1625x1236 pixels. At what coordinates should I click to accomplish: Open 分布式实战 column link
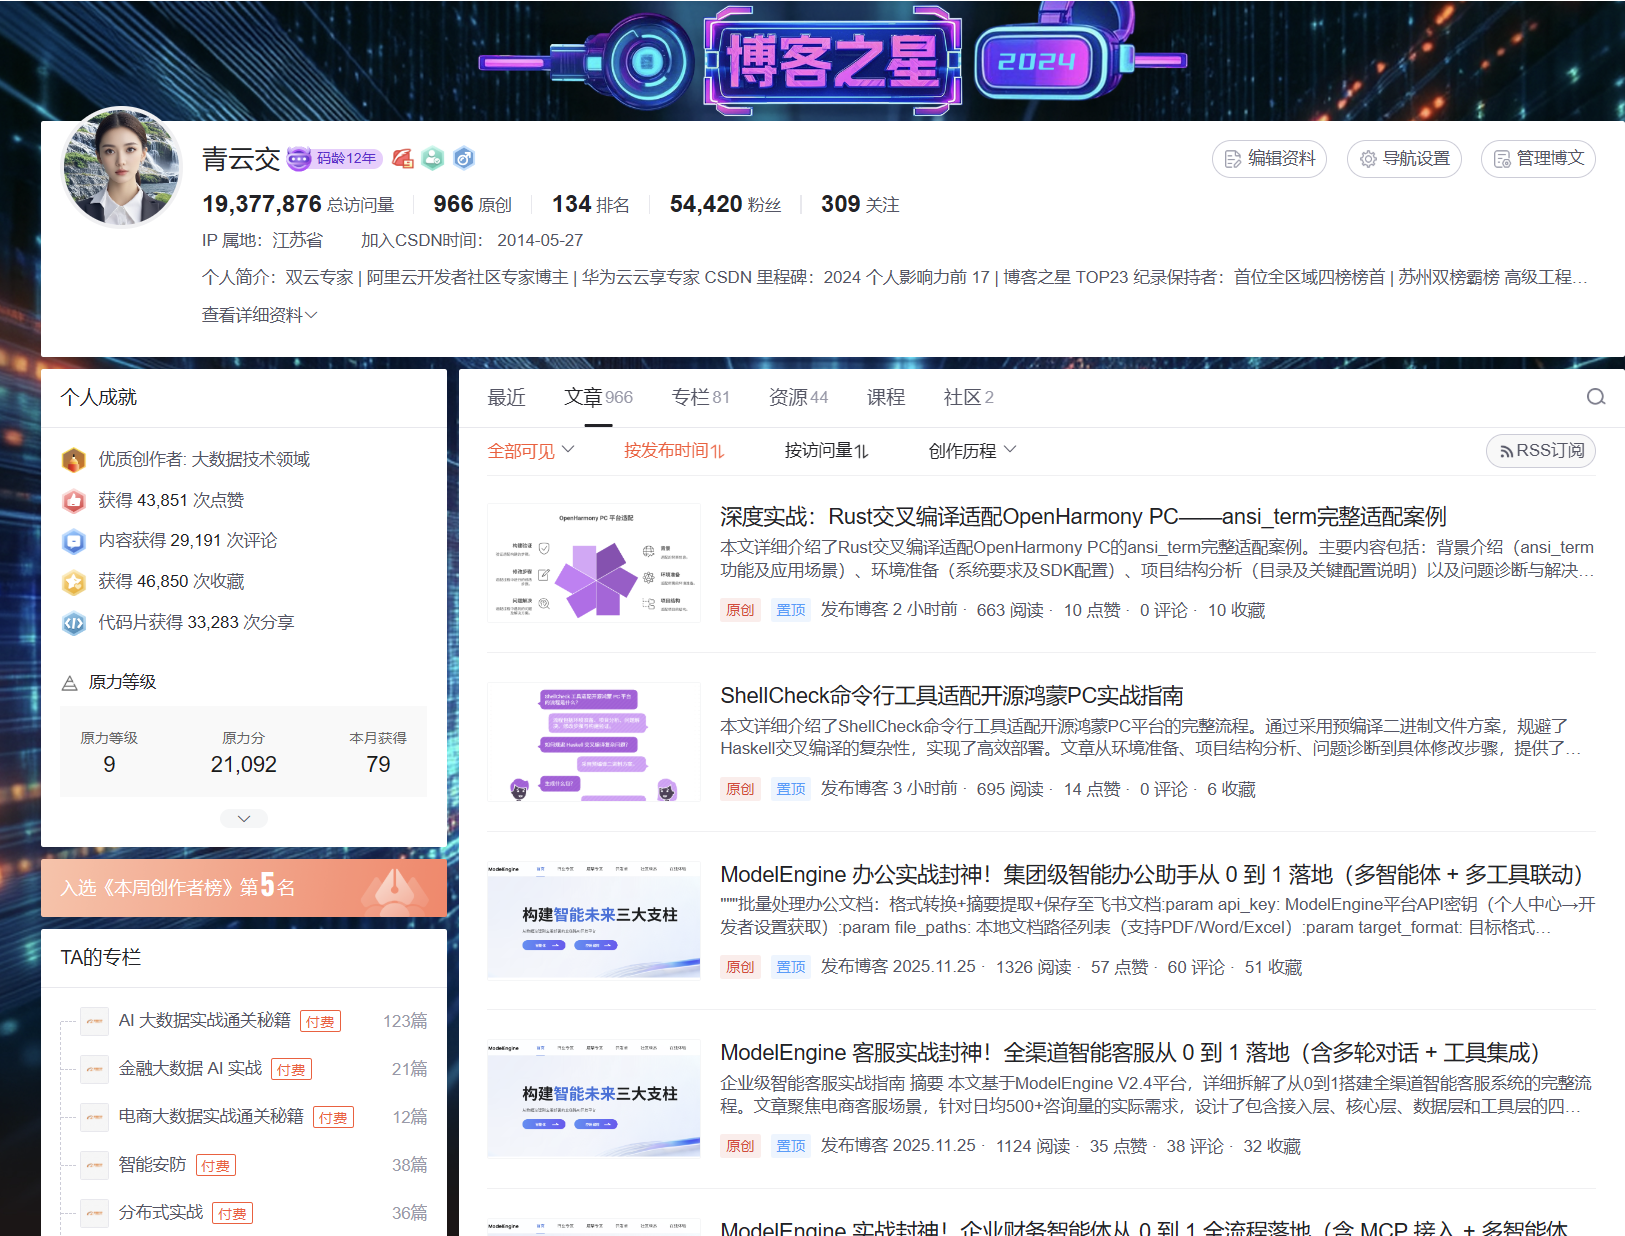click(161, 1213)
